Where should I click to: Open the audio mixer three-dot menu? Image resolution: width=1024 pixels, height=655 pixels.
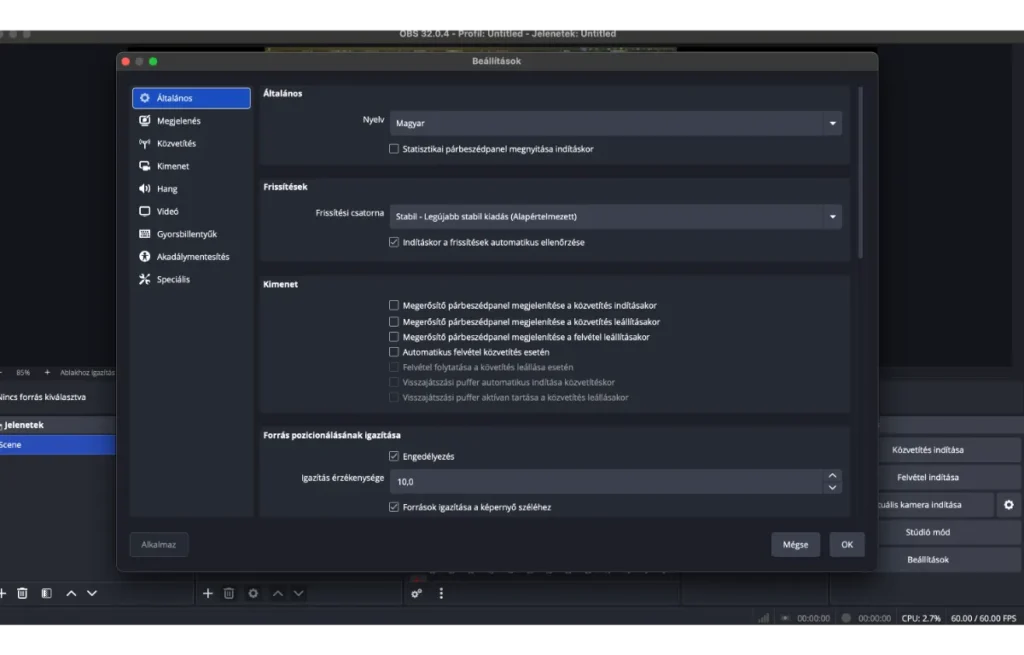(x=441, y=594)
